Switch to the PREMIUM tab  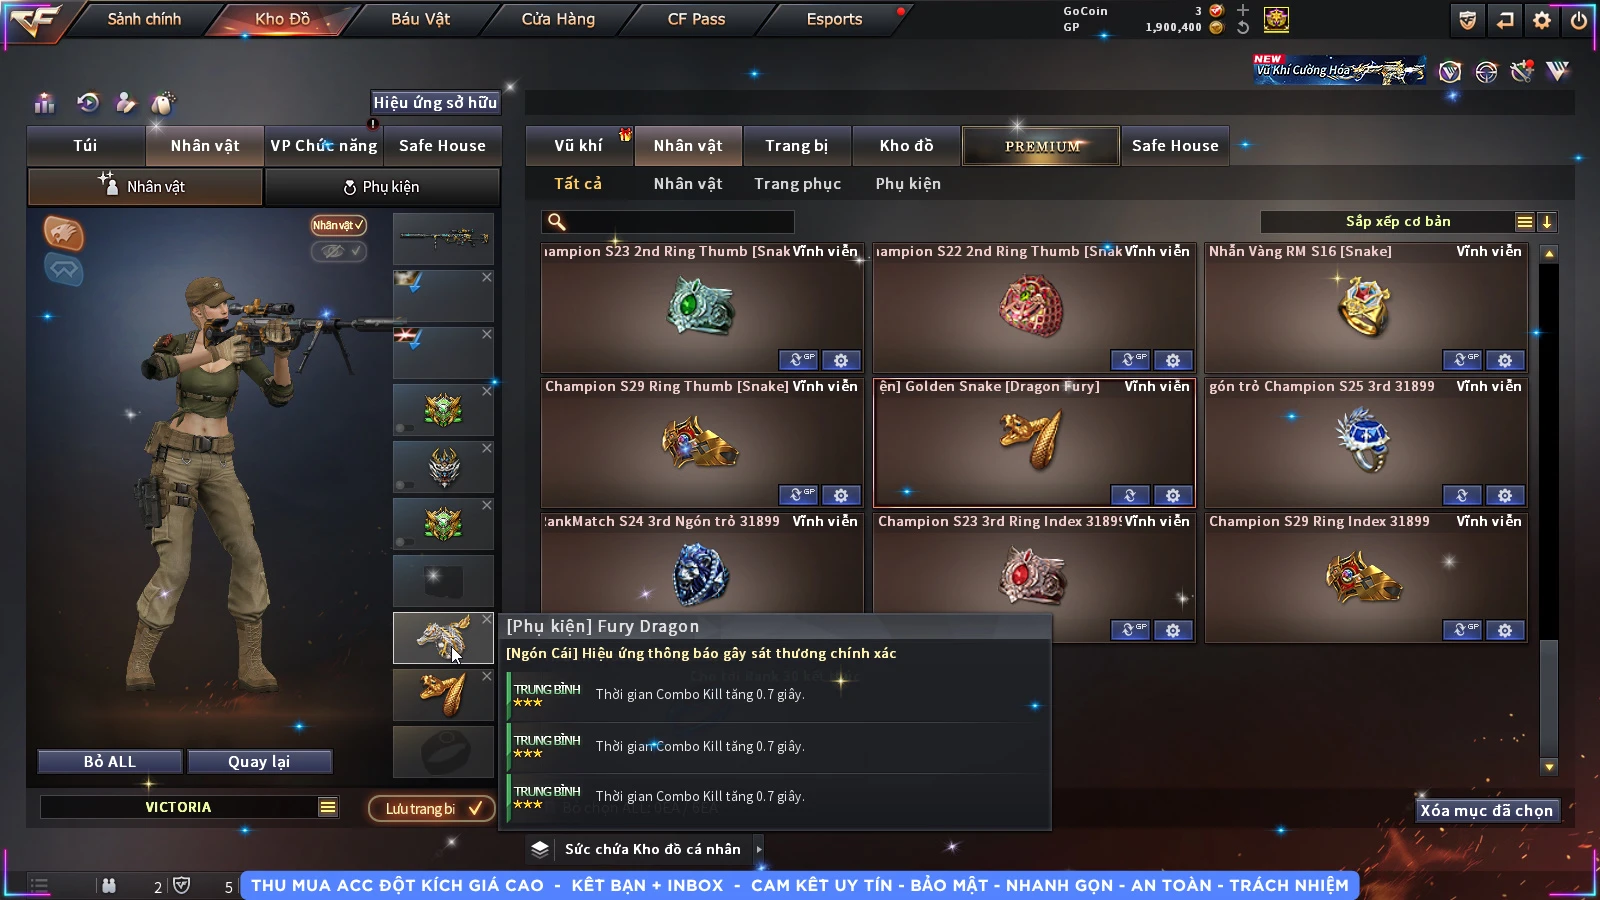[x=1041, y=146]
